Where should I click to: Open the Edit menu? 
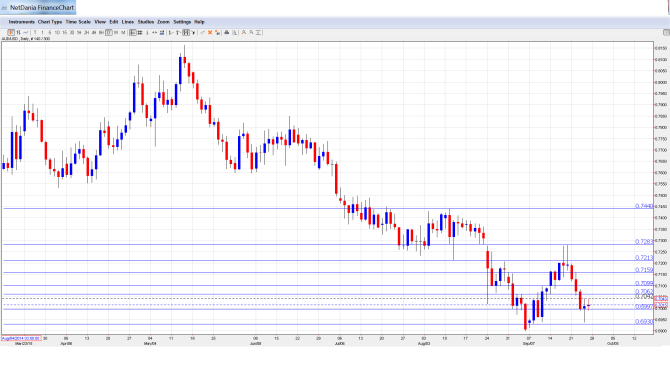(x=114, y=22)
